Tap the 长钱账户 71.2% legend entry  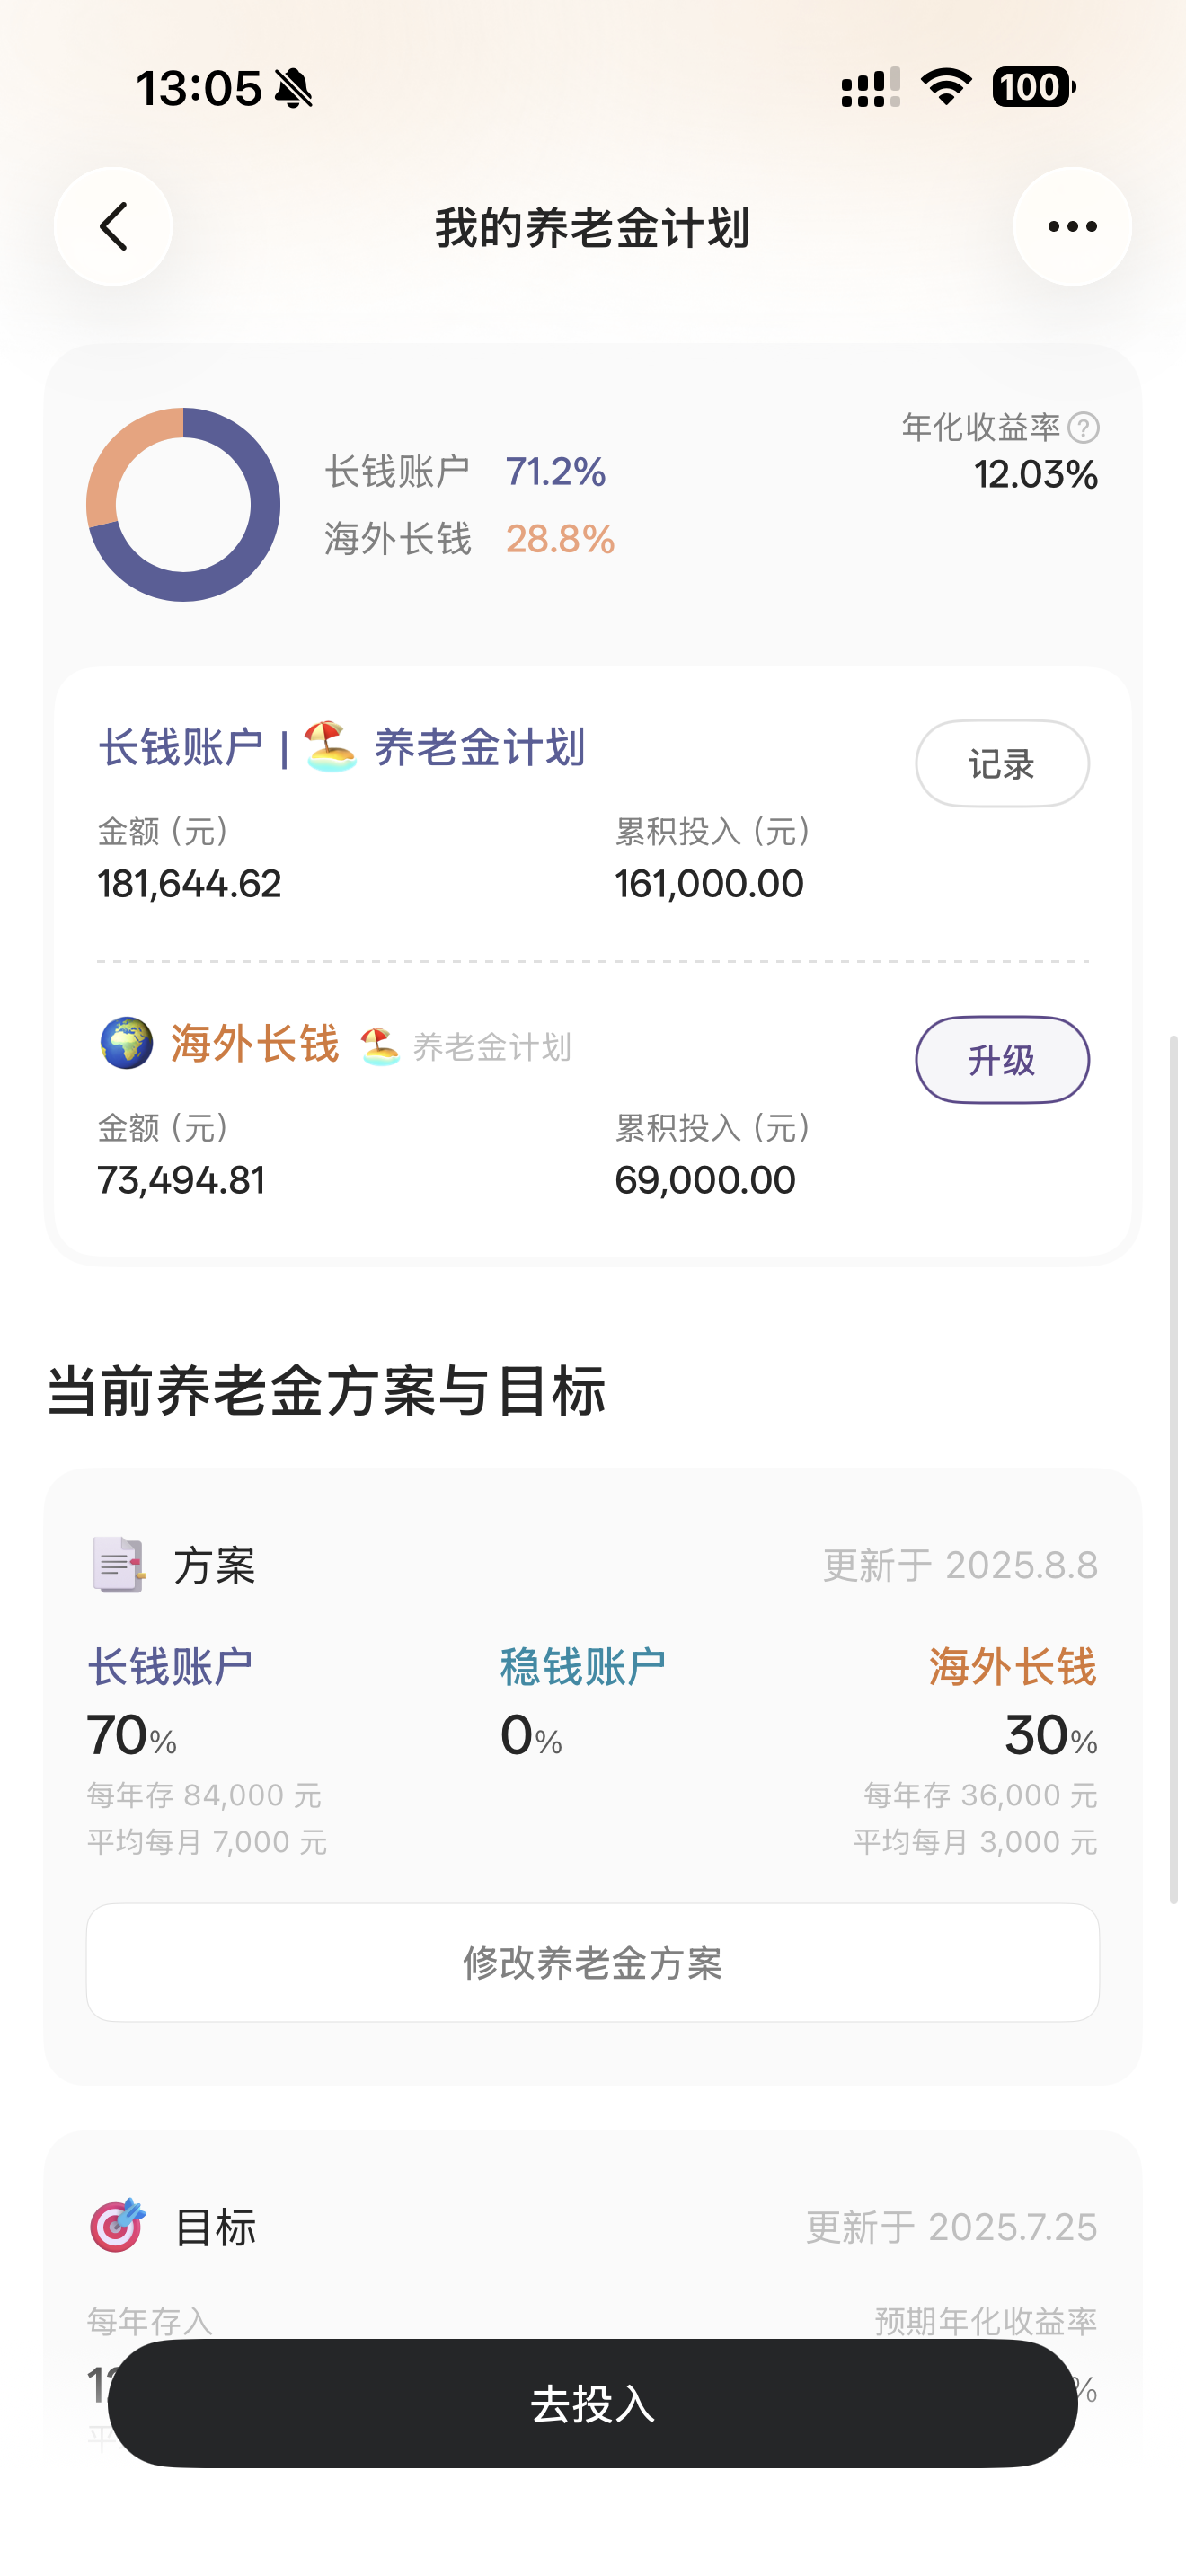(x=466, y=472)
